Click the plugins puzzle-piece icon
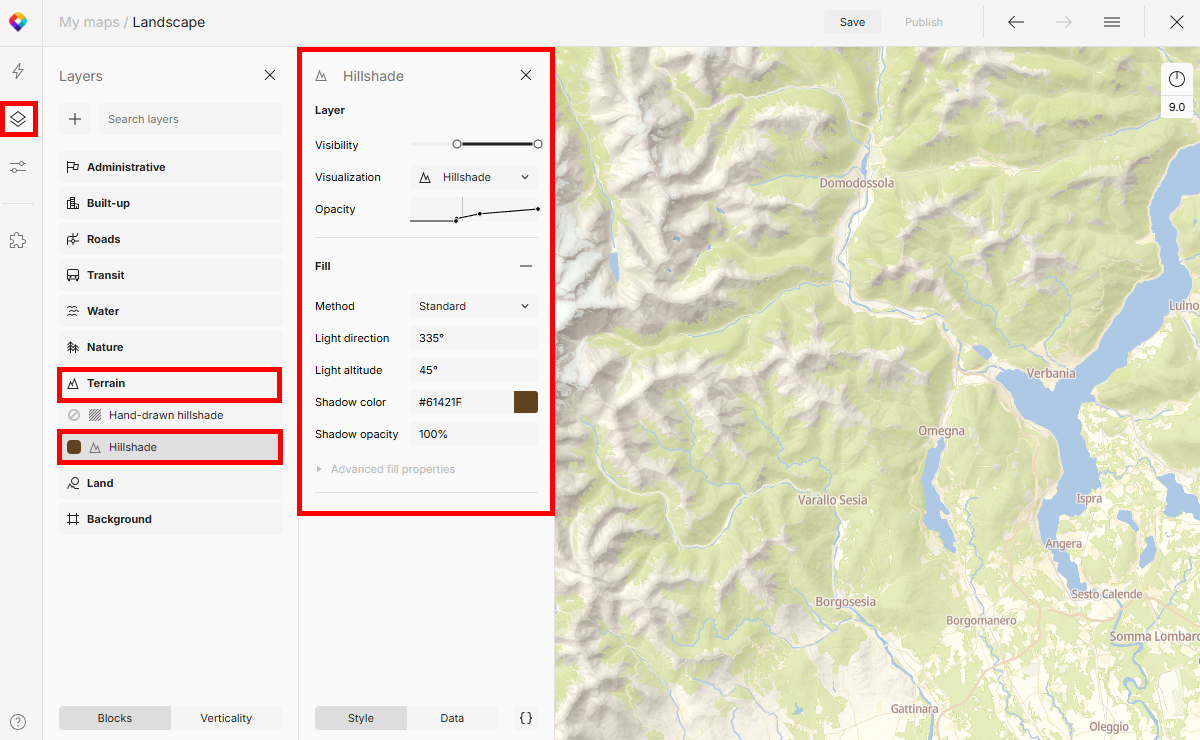Viewport: 1200px width, 740px height. (18, 240)
